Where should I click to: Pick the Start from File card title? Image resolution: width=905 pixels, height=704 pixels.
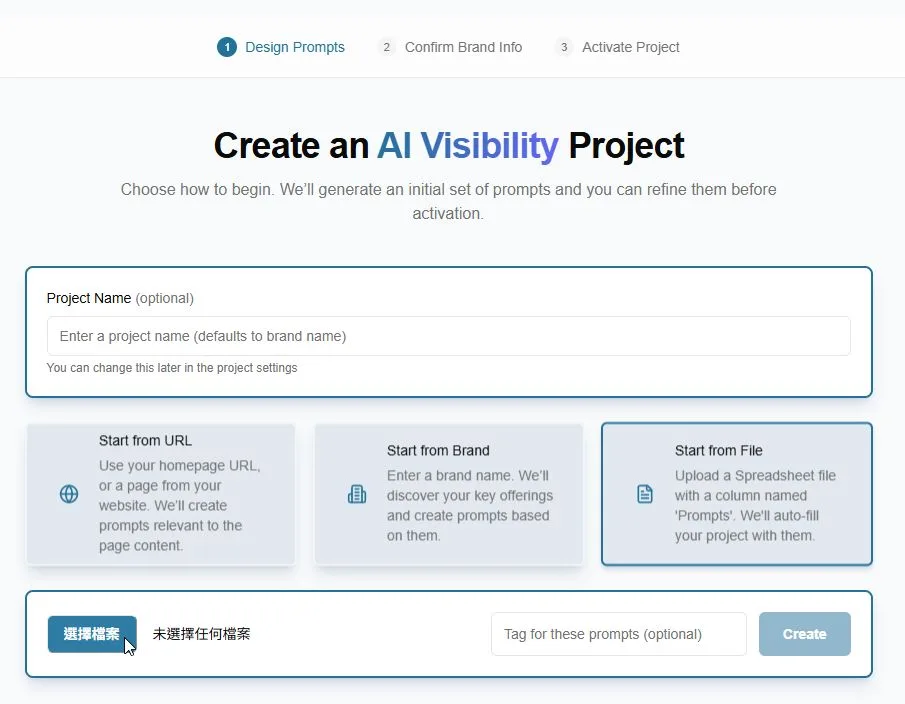[x=718, y=450]
